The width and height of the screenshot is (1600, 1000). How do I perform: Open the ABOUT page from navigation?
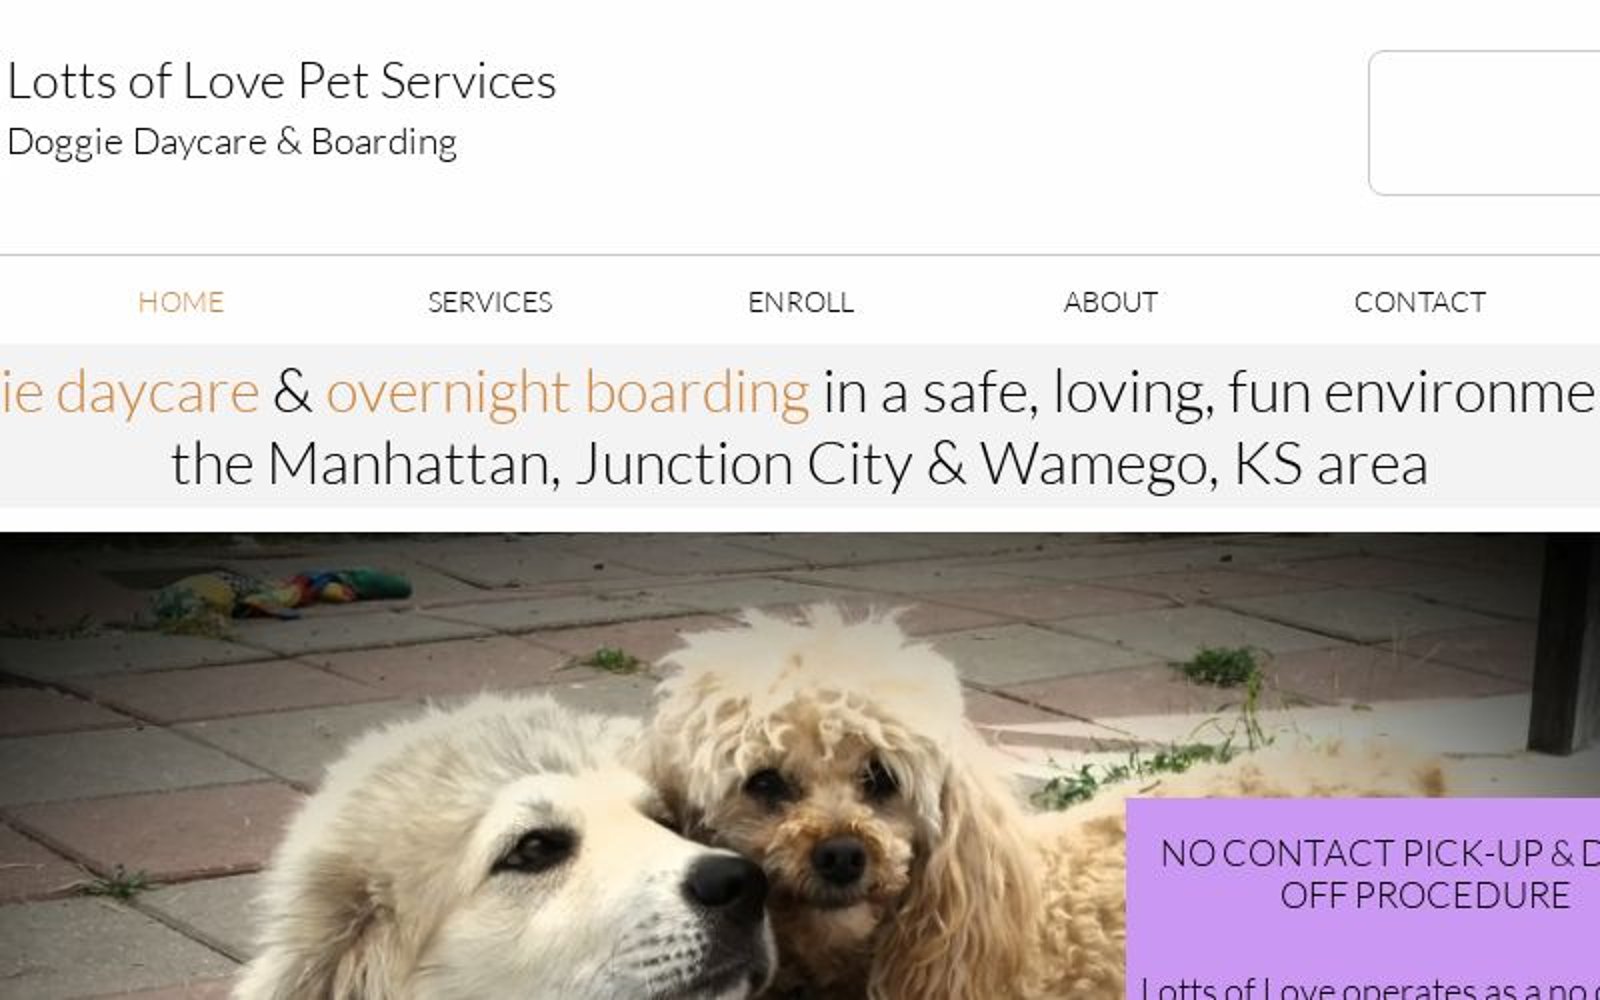pos(1110,302)
